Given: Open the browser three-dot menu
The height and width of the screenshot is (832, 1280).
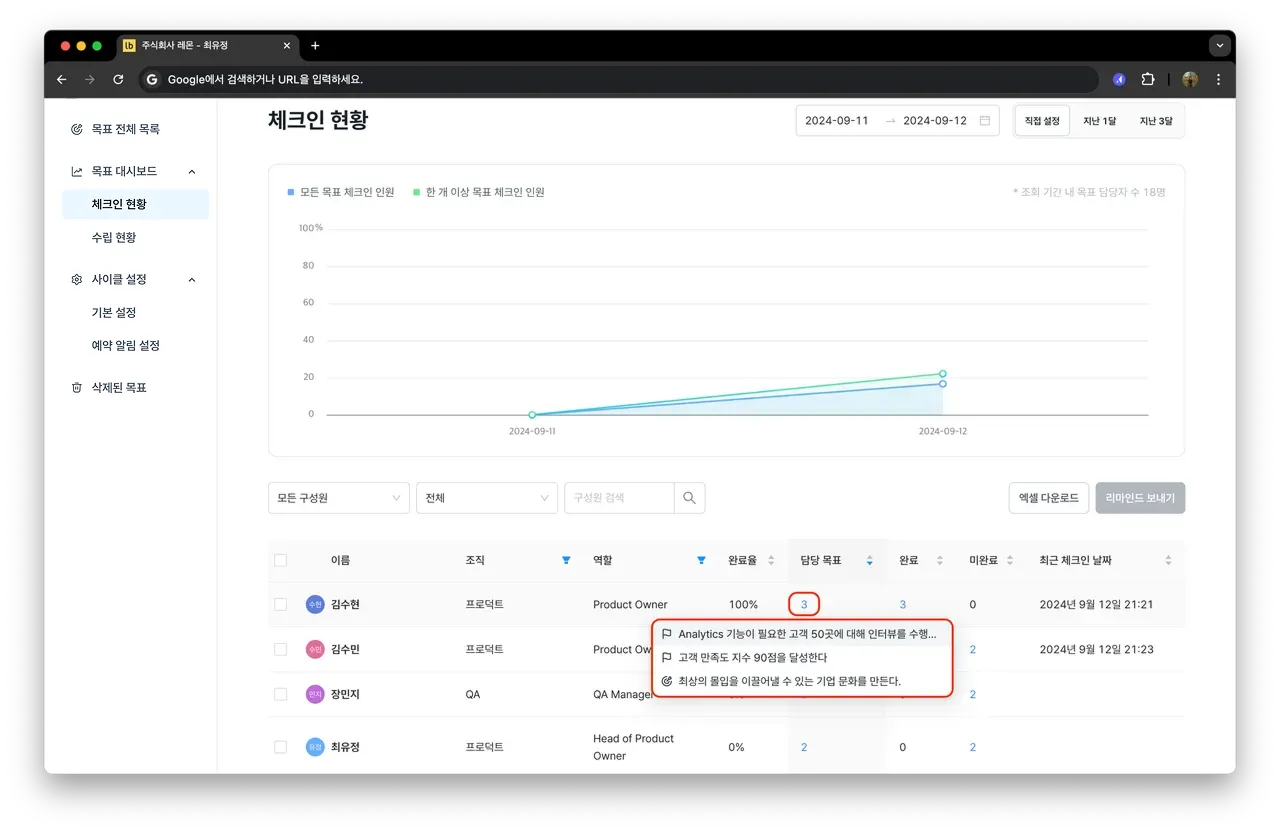Looking at the screenshot, I should 1218,80.
